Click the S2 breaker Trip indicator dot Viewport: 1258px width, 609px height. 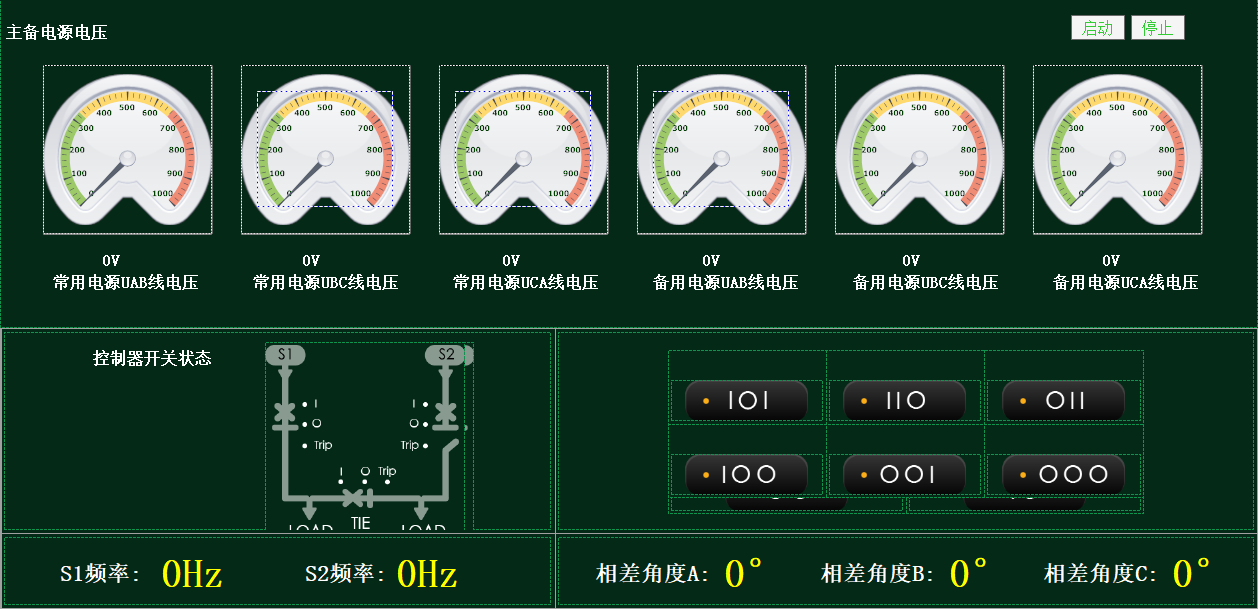click(x=425, y=446)
